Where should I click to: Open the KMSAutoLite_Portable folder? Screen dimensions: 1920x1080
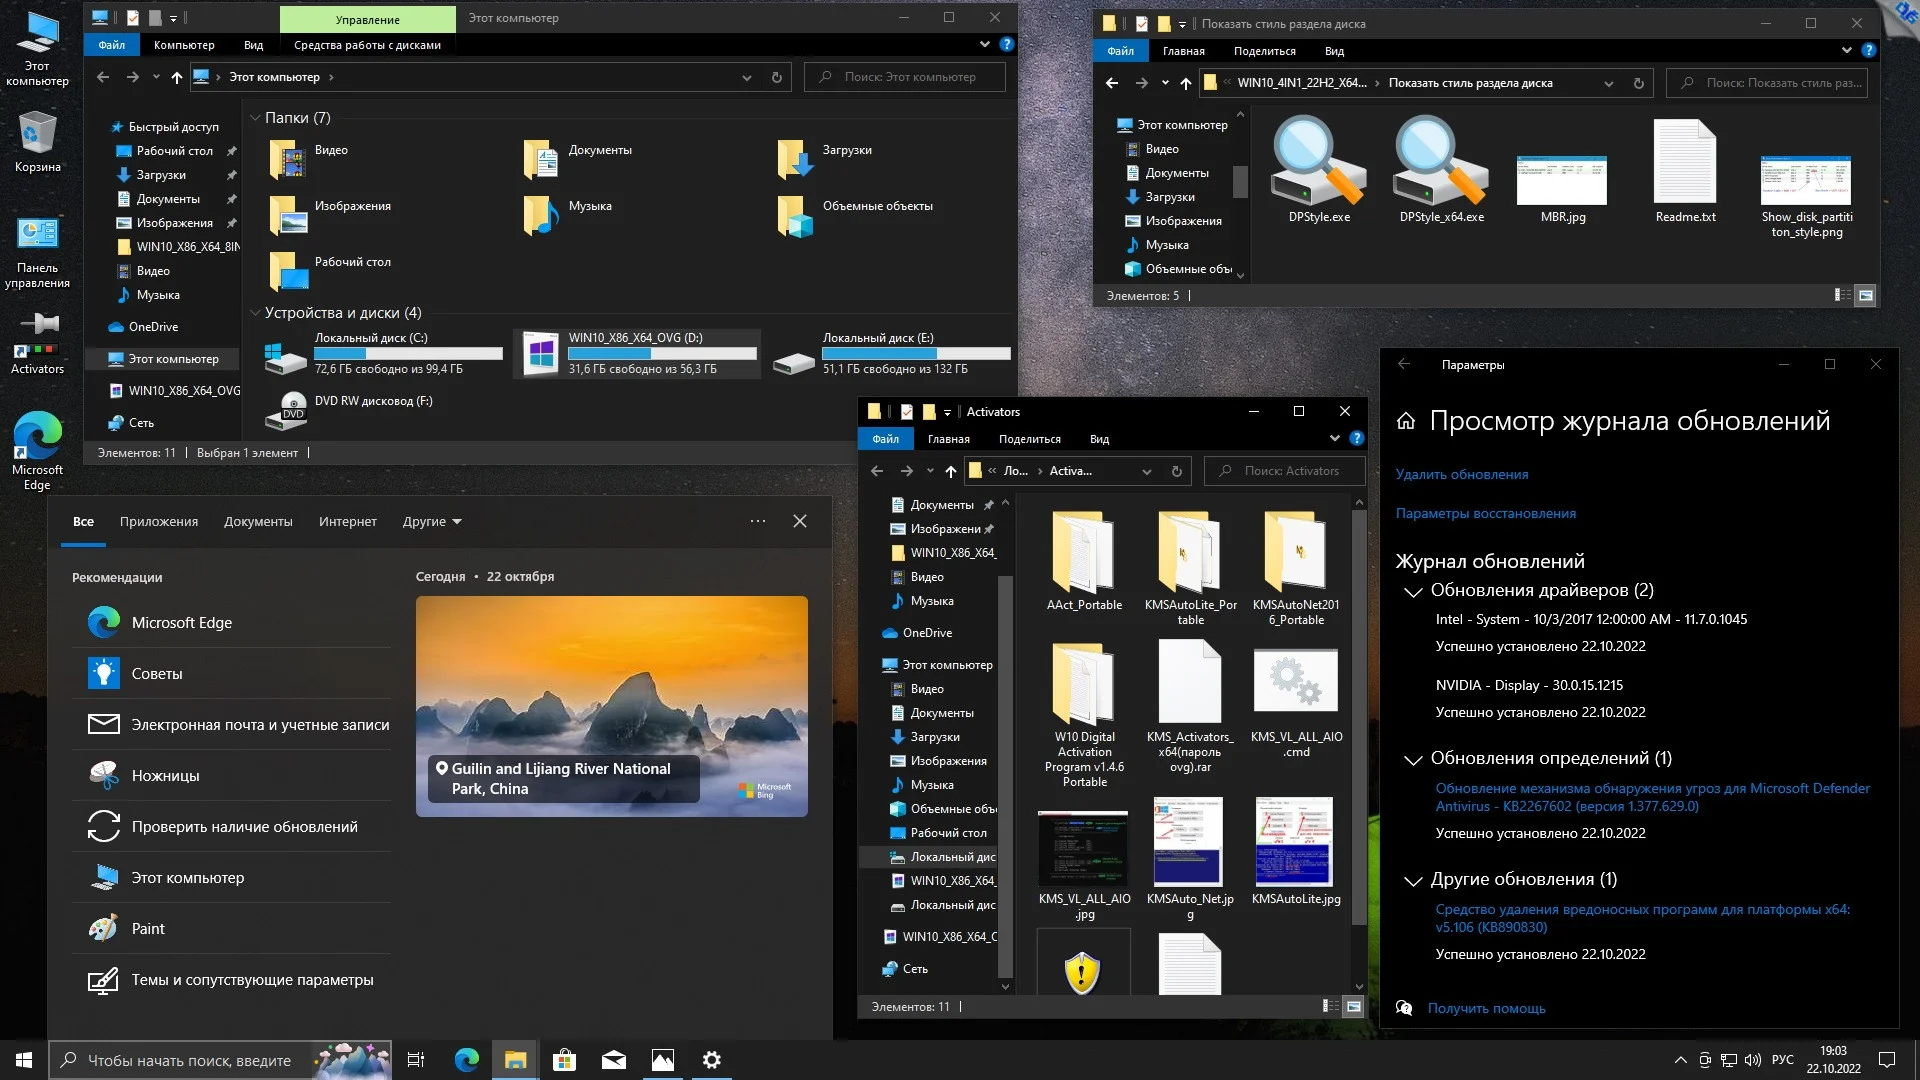(1190, 553)
